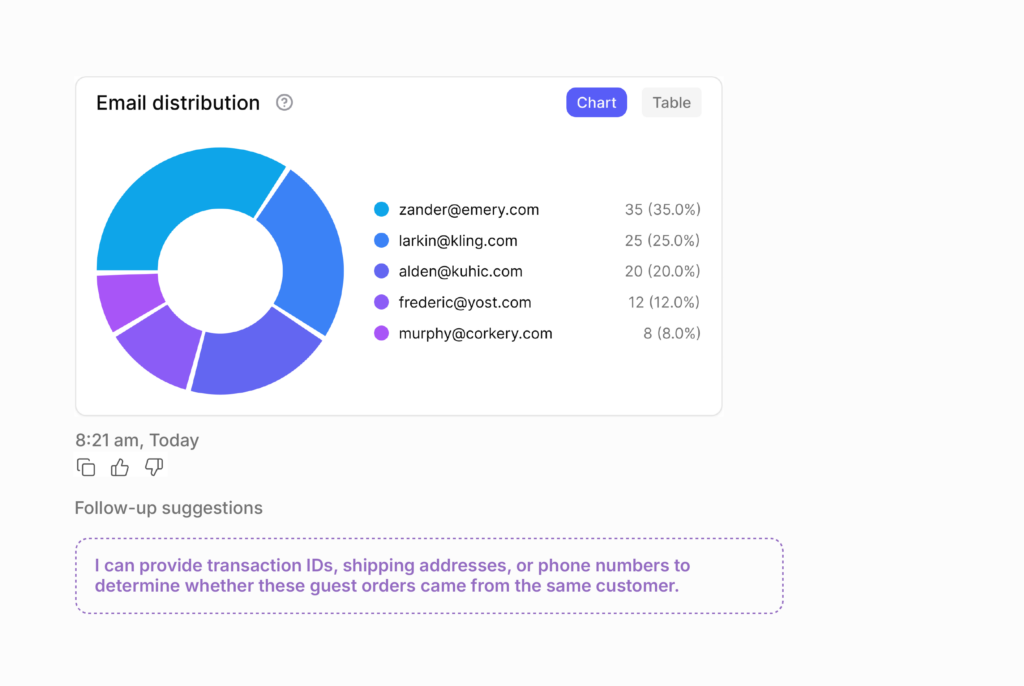Give a thumbs down to the response

[x=154, y=467]
